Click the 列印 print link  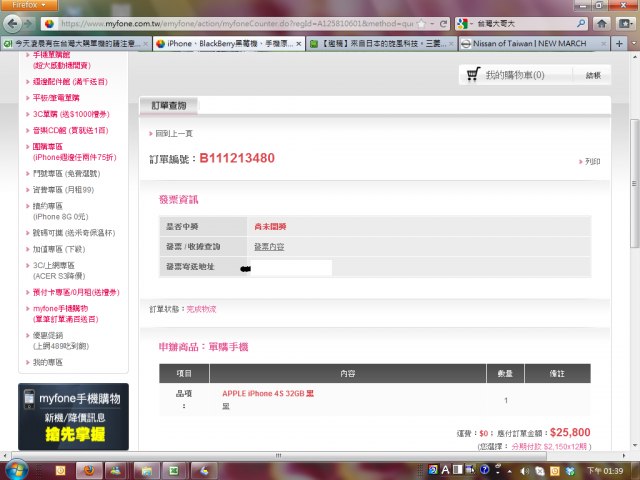(x=592, y=161)
